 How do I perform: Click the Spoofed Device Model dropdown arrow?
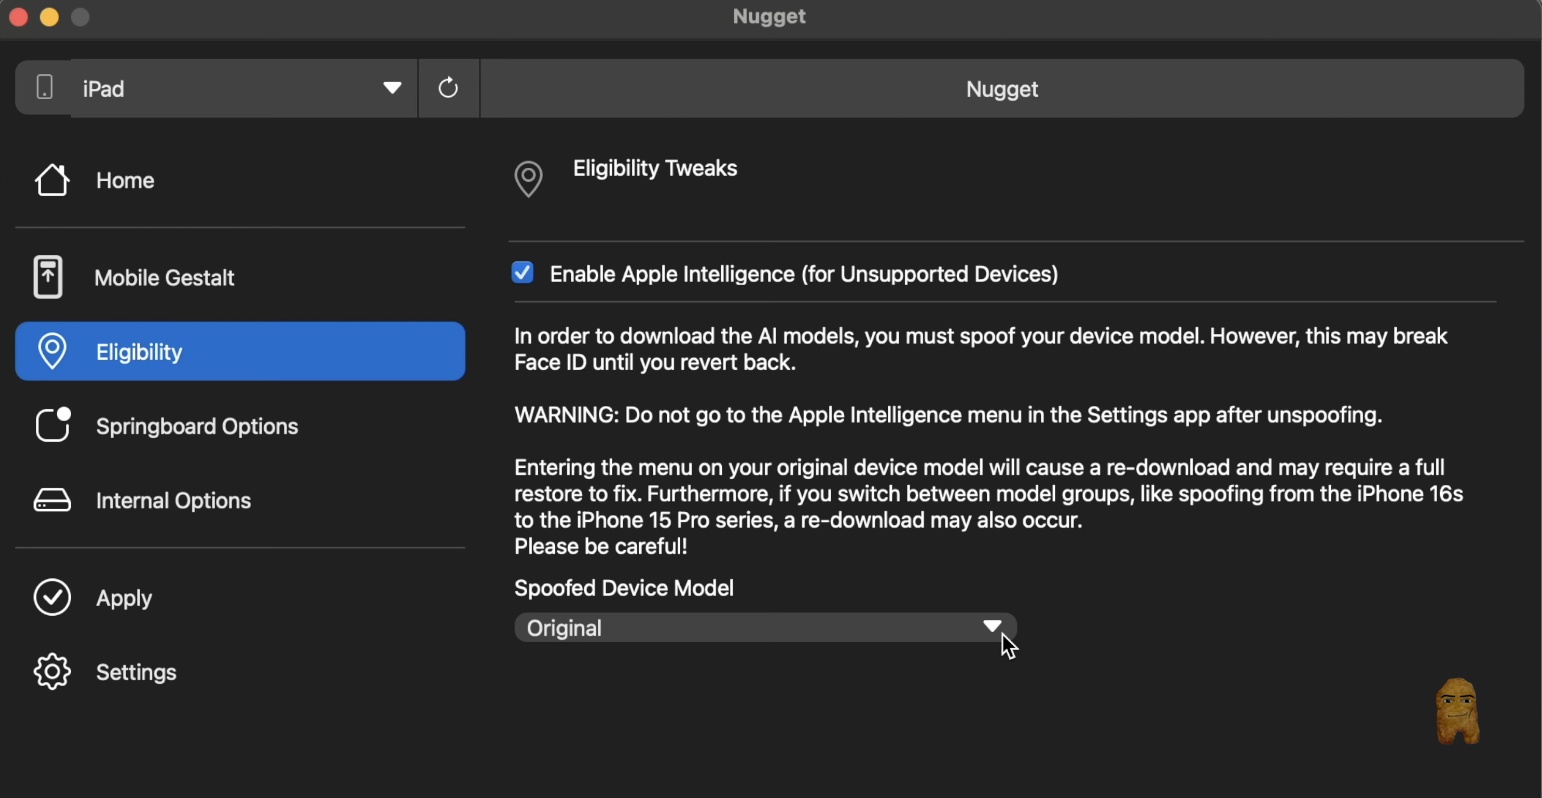[992, 627]
